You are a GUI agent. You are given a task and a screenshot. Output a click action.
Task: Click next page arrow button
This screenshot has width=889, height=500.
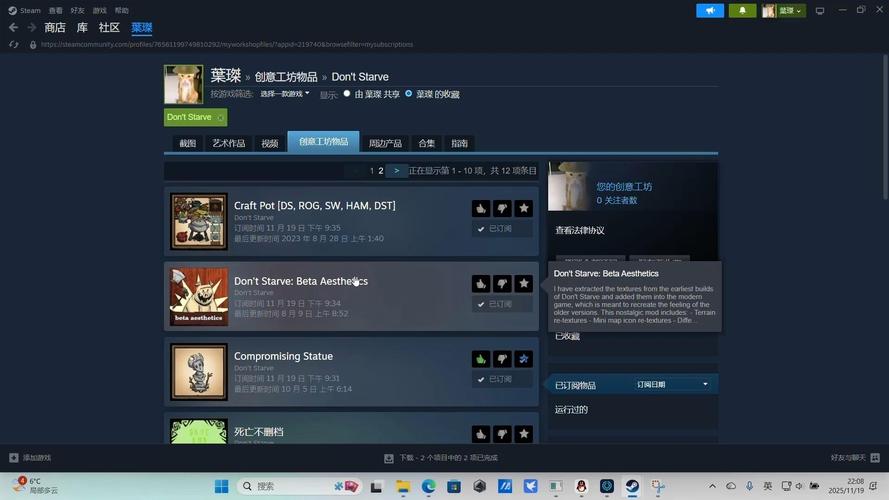pyautogui.click(x=397, y=171)
